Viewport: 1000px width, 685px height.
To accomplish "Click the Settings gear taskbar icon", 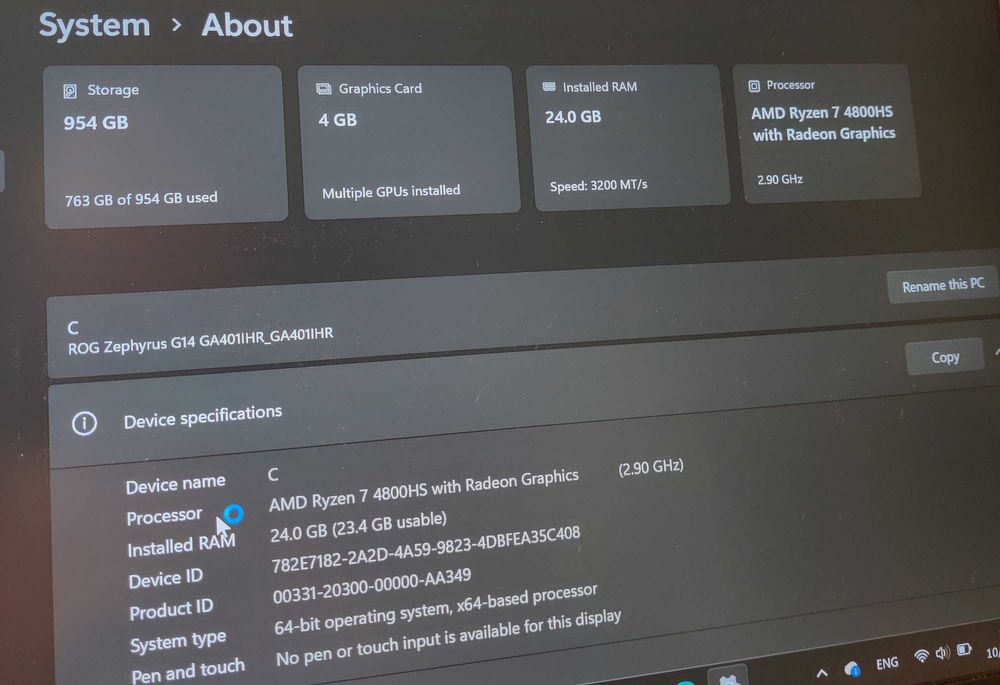I will point(728,679).
